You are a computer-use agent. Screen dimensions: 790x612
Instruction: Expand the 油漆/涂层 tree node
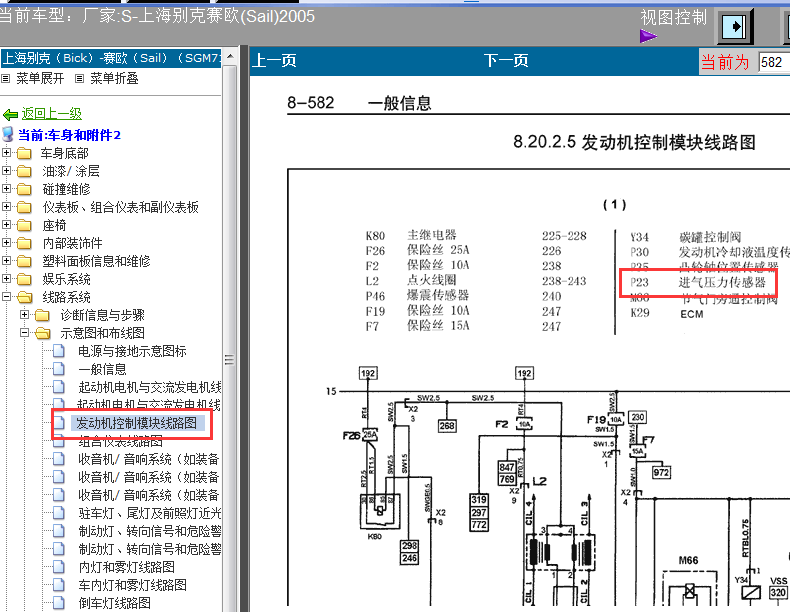tap(6, 170)
